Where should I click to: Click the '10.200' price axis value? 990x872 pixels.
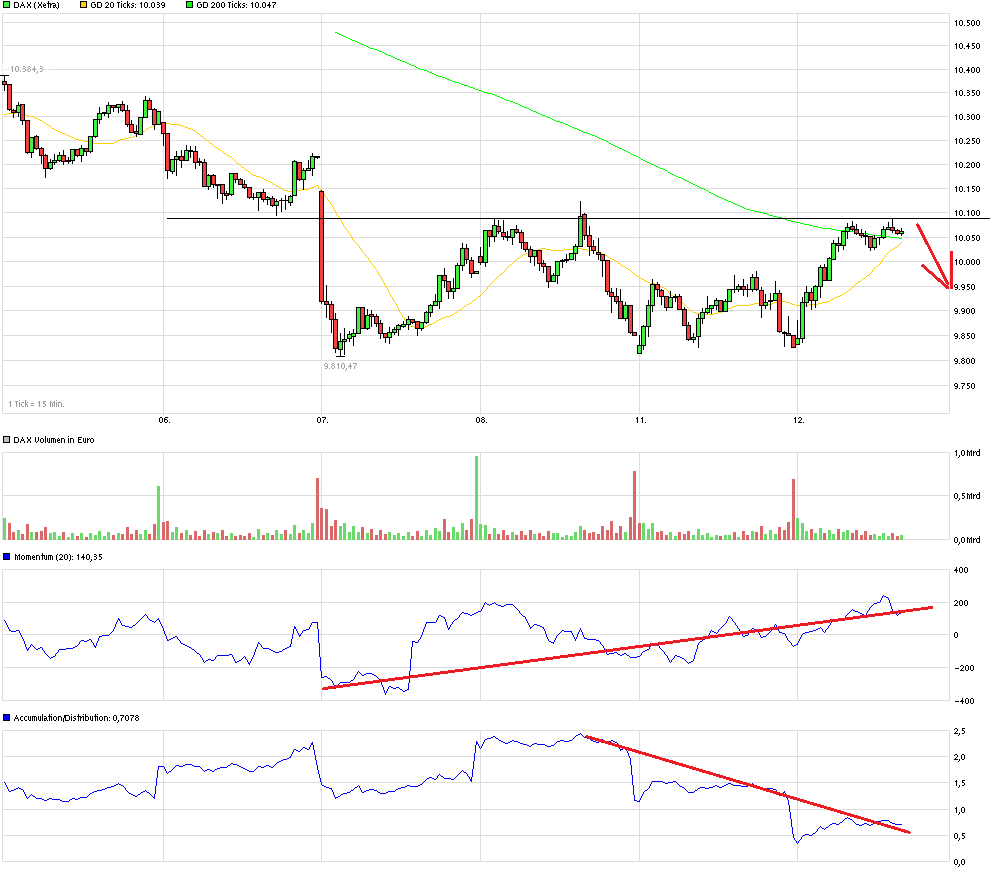coord(967,165)
